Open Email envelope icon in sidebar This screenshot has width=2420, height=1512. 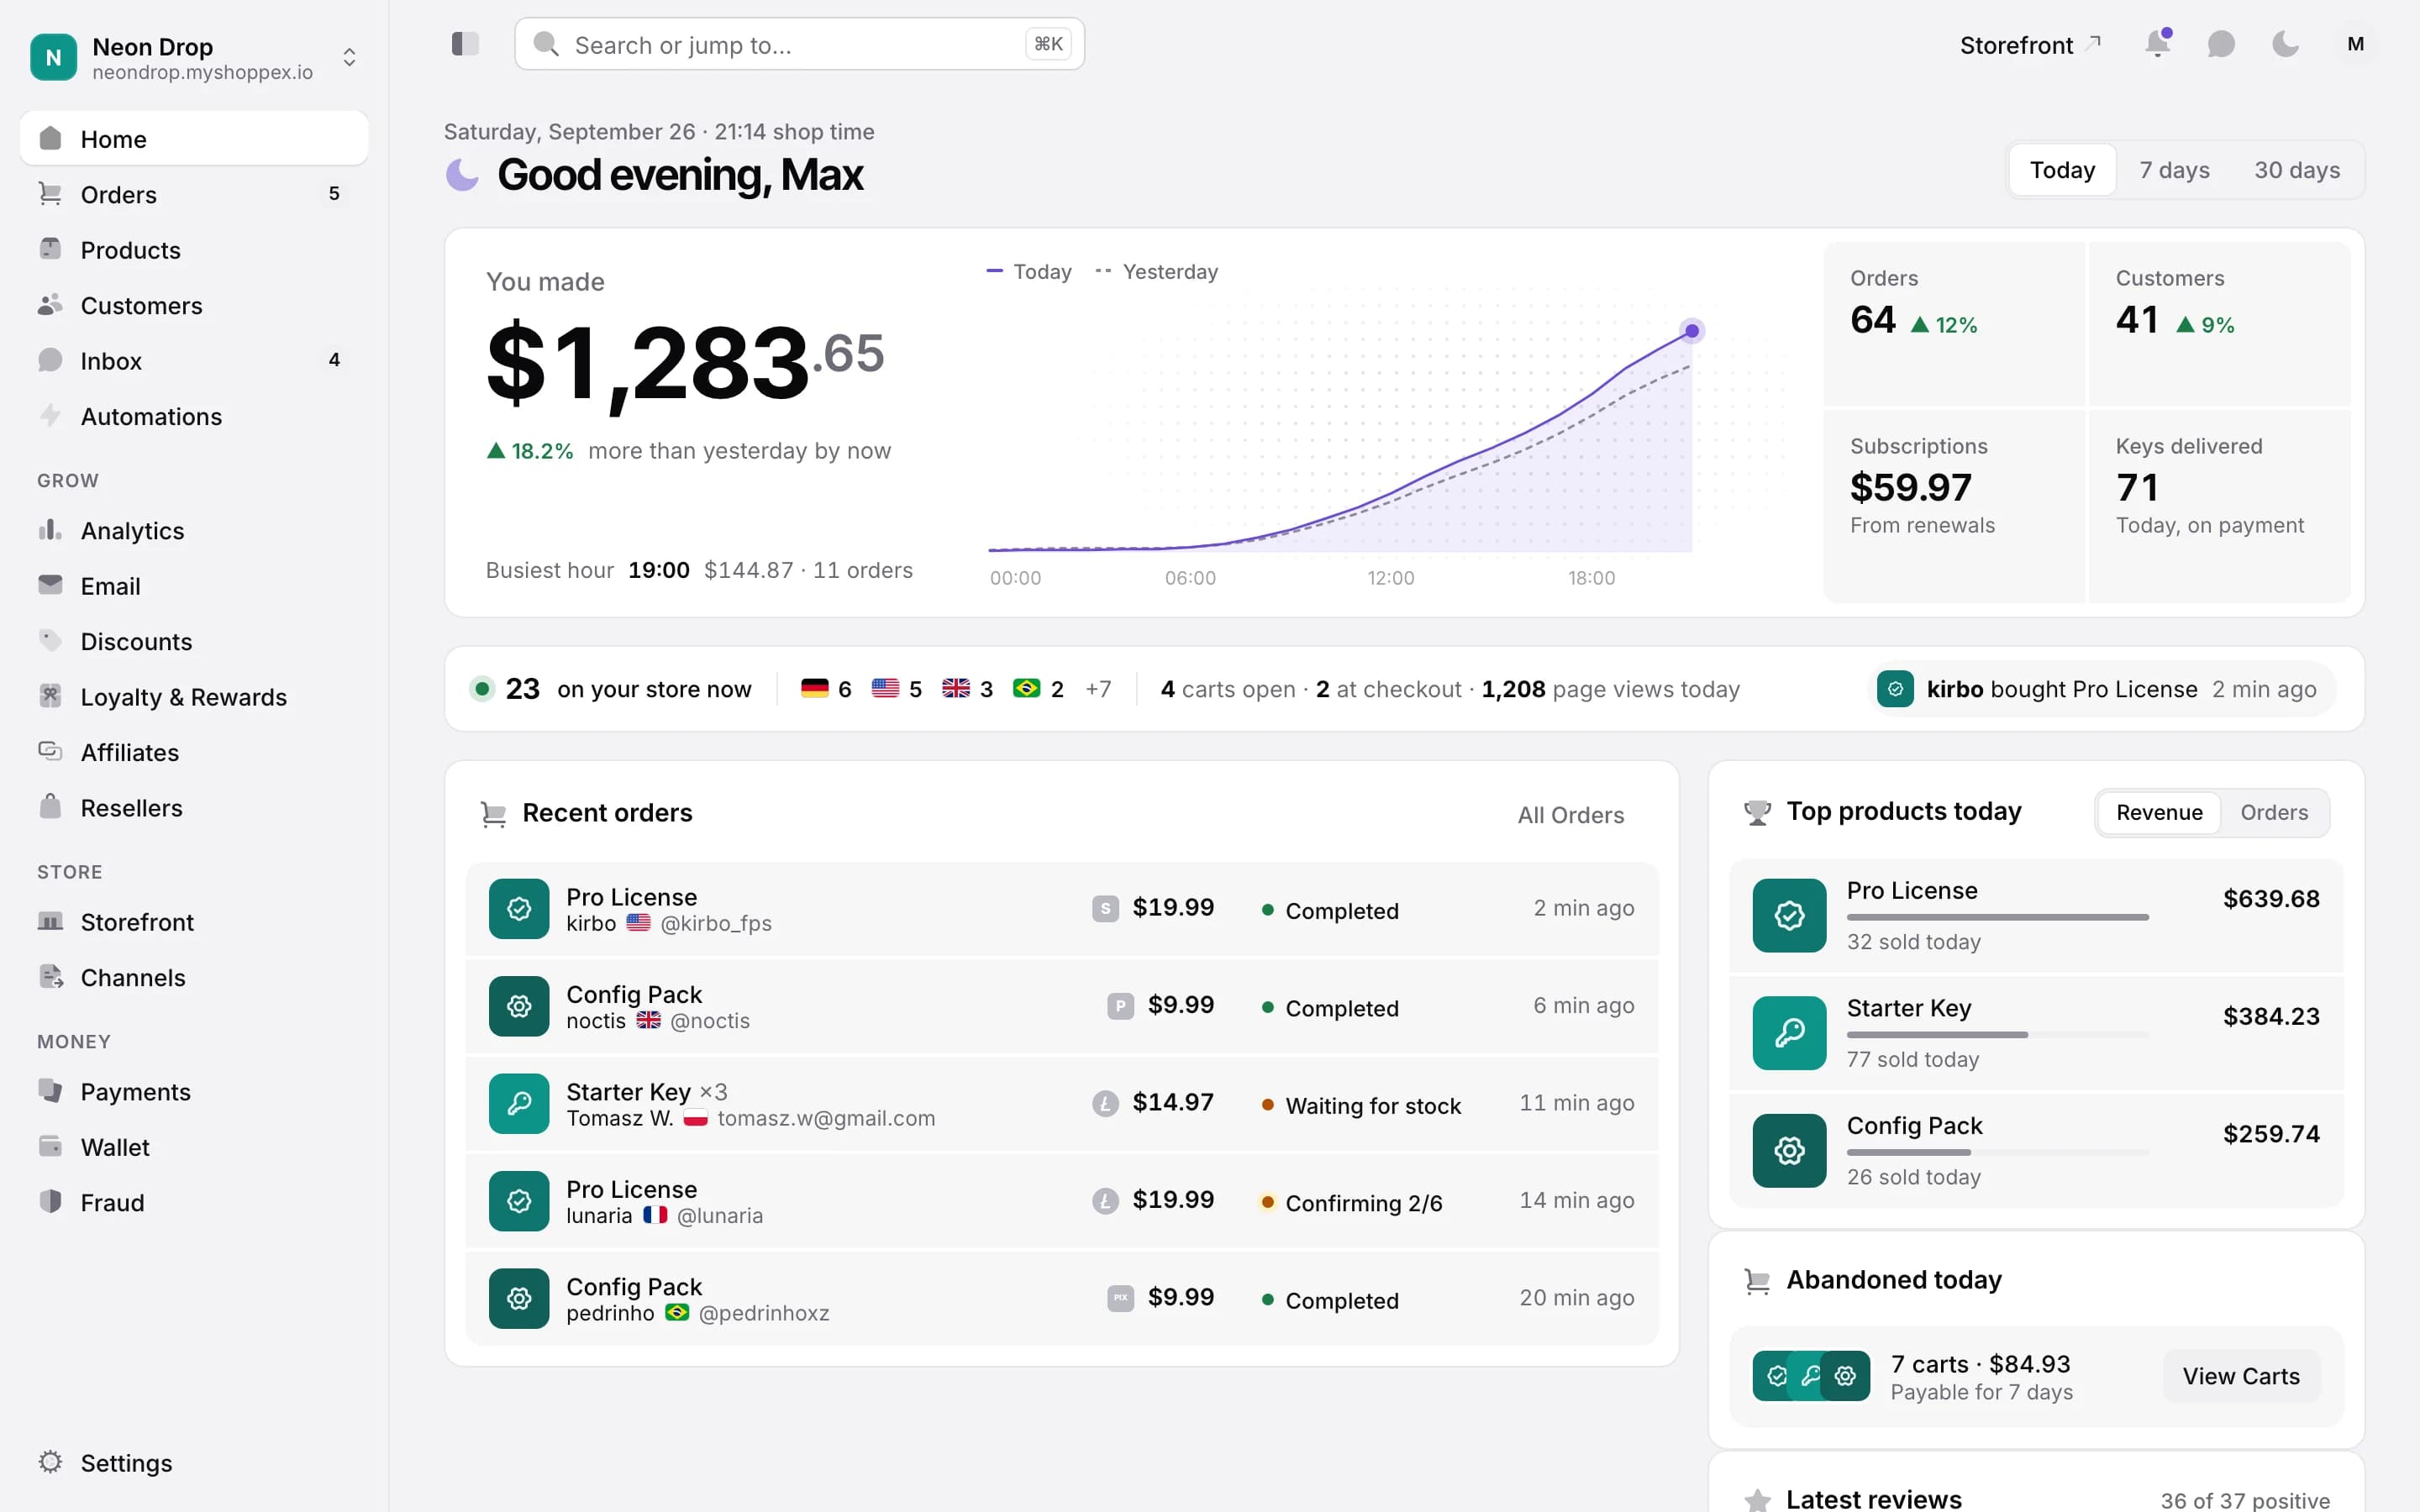[50, 585]
